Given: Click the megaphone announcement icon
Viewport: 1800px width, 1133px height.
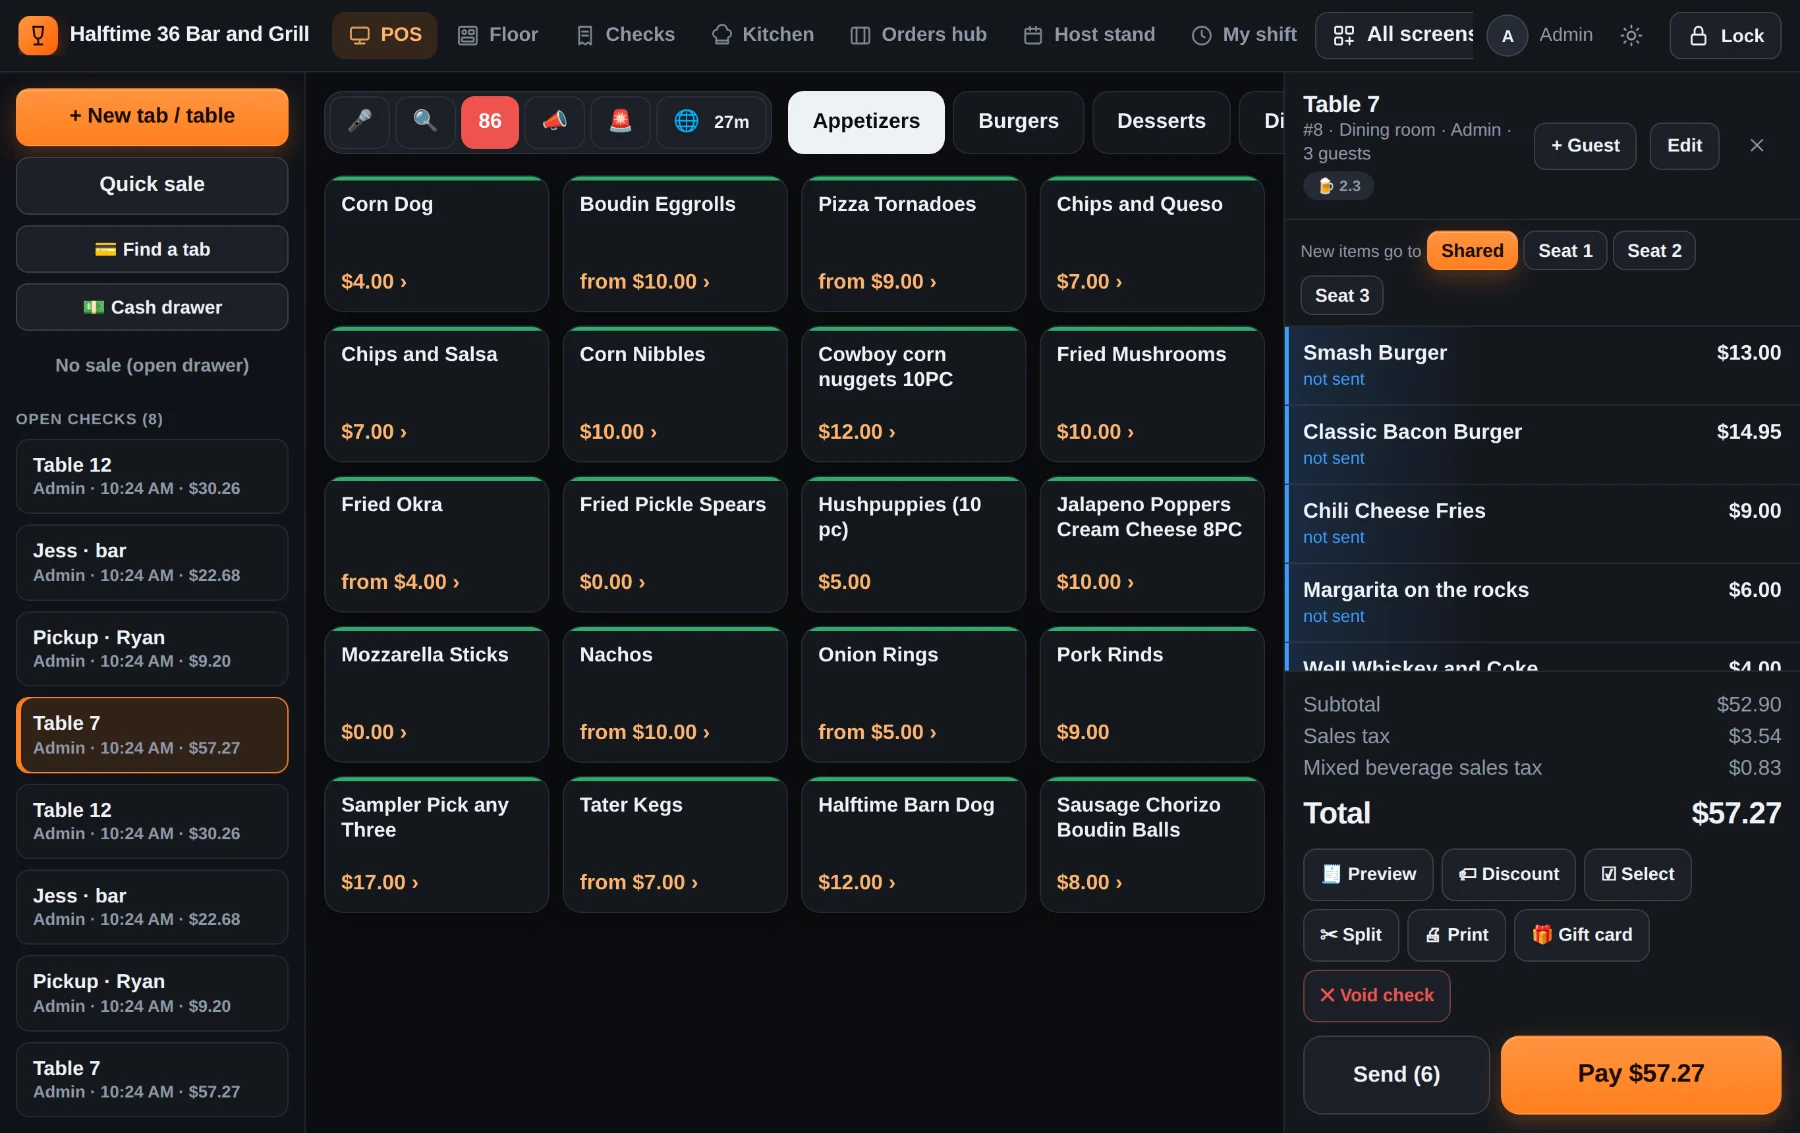Looking at the screenshot, I should [x=555, y=121].
